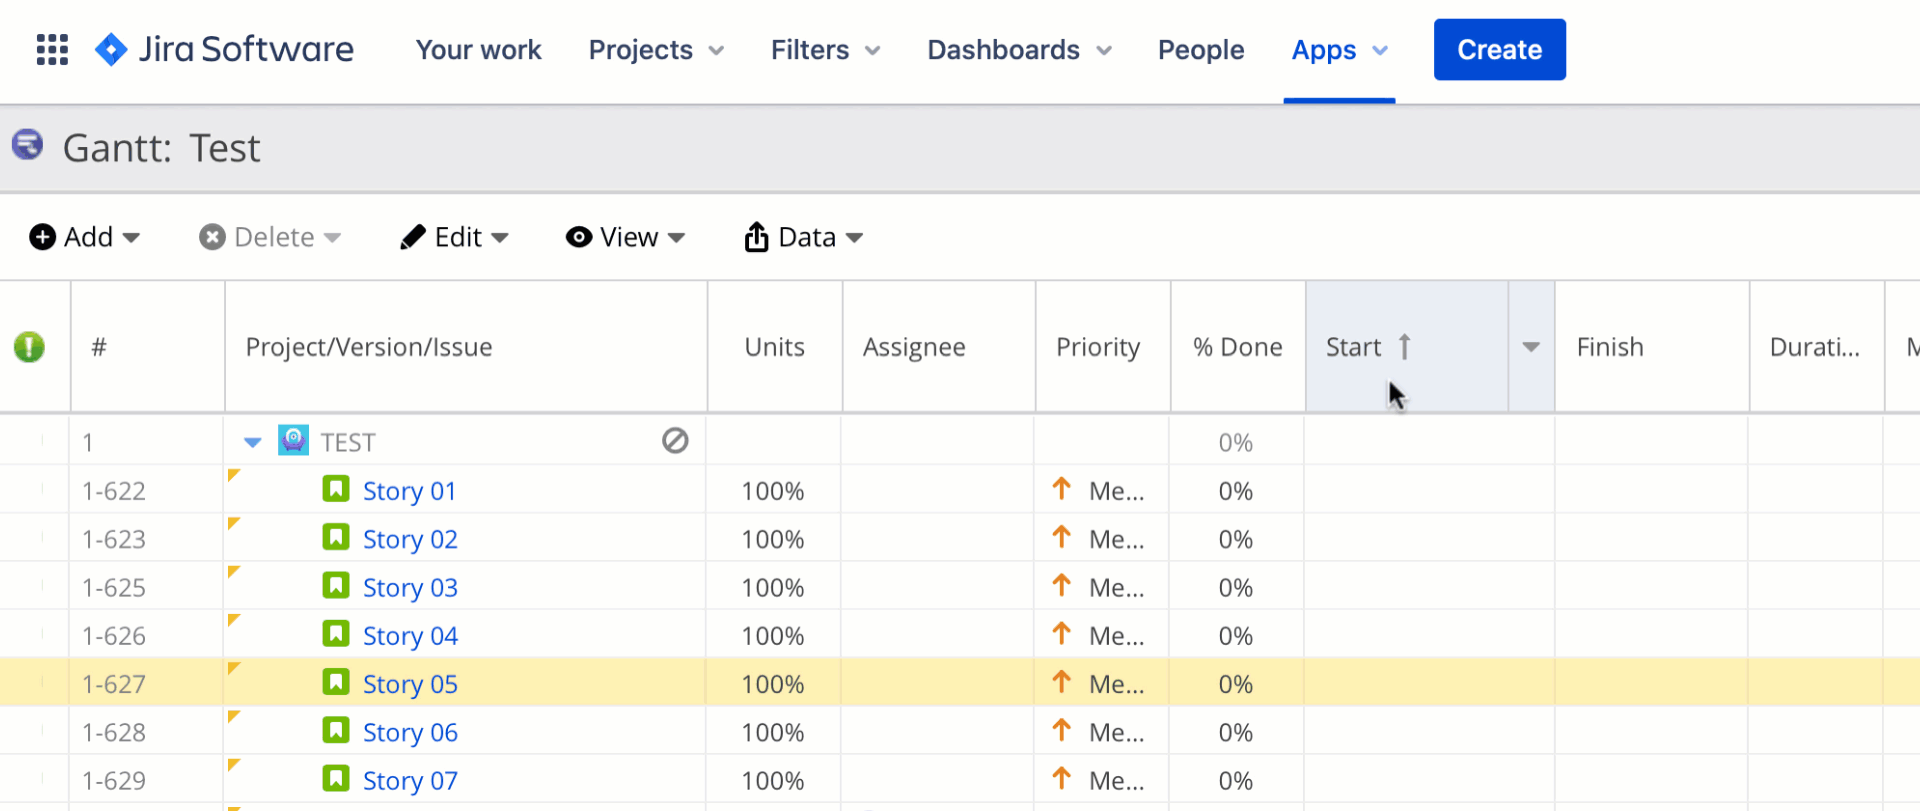Image resolution: width=1920 pixels, height=811 pixels.
Task: Click the TEST project avatar icon
Action: coord(293,440)
